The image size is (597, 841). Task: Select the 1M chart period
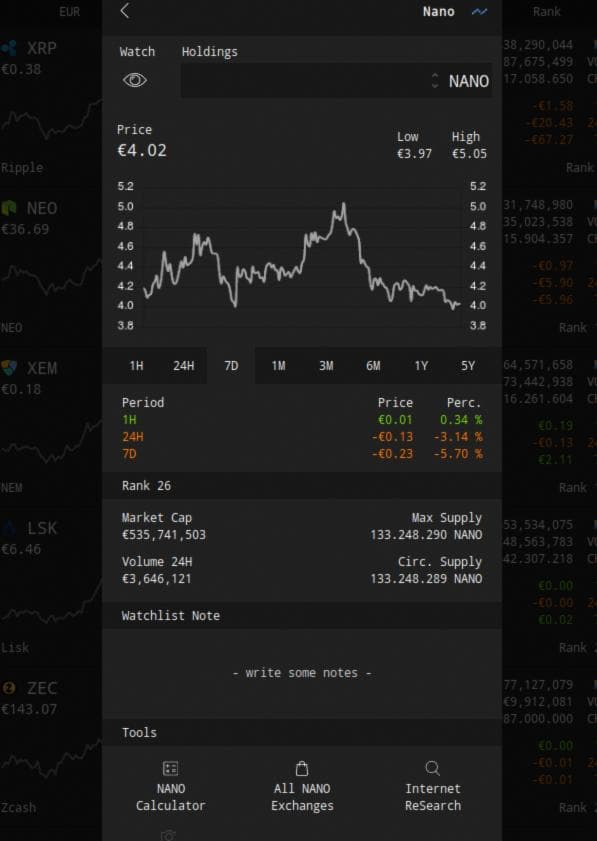pos(278,366)
